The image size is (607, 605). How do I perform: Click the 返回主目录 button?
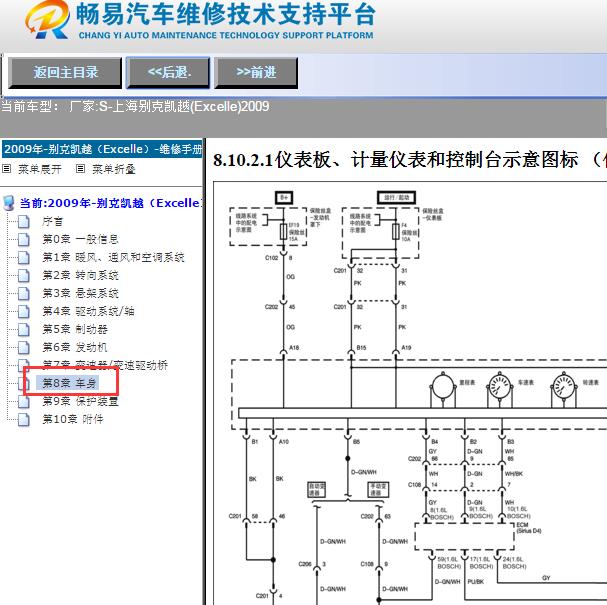coord(65,73)
